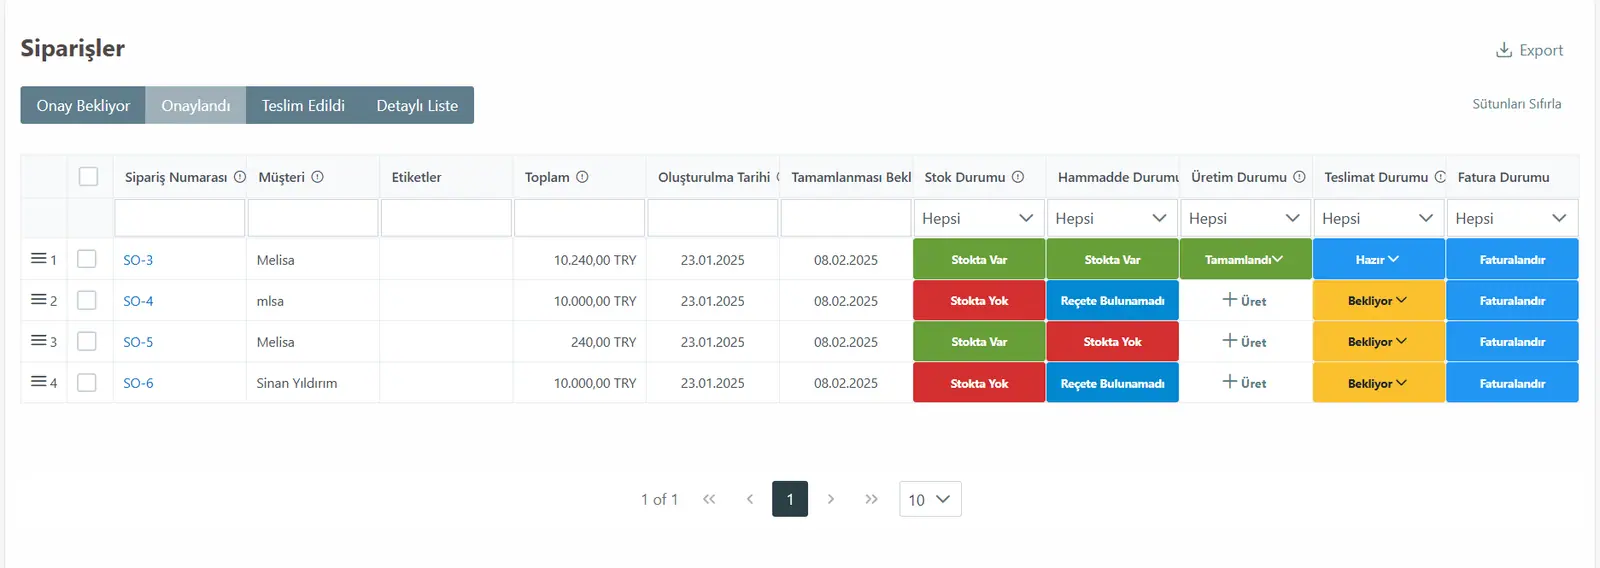The height and width of the screenshot is (568, 1600).
Task: Check the box for order SO-4
Action: click(87, 300)
